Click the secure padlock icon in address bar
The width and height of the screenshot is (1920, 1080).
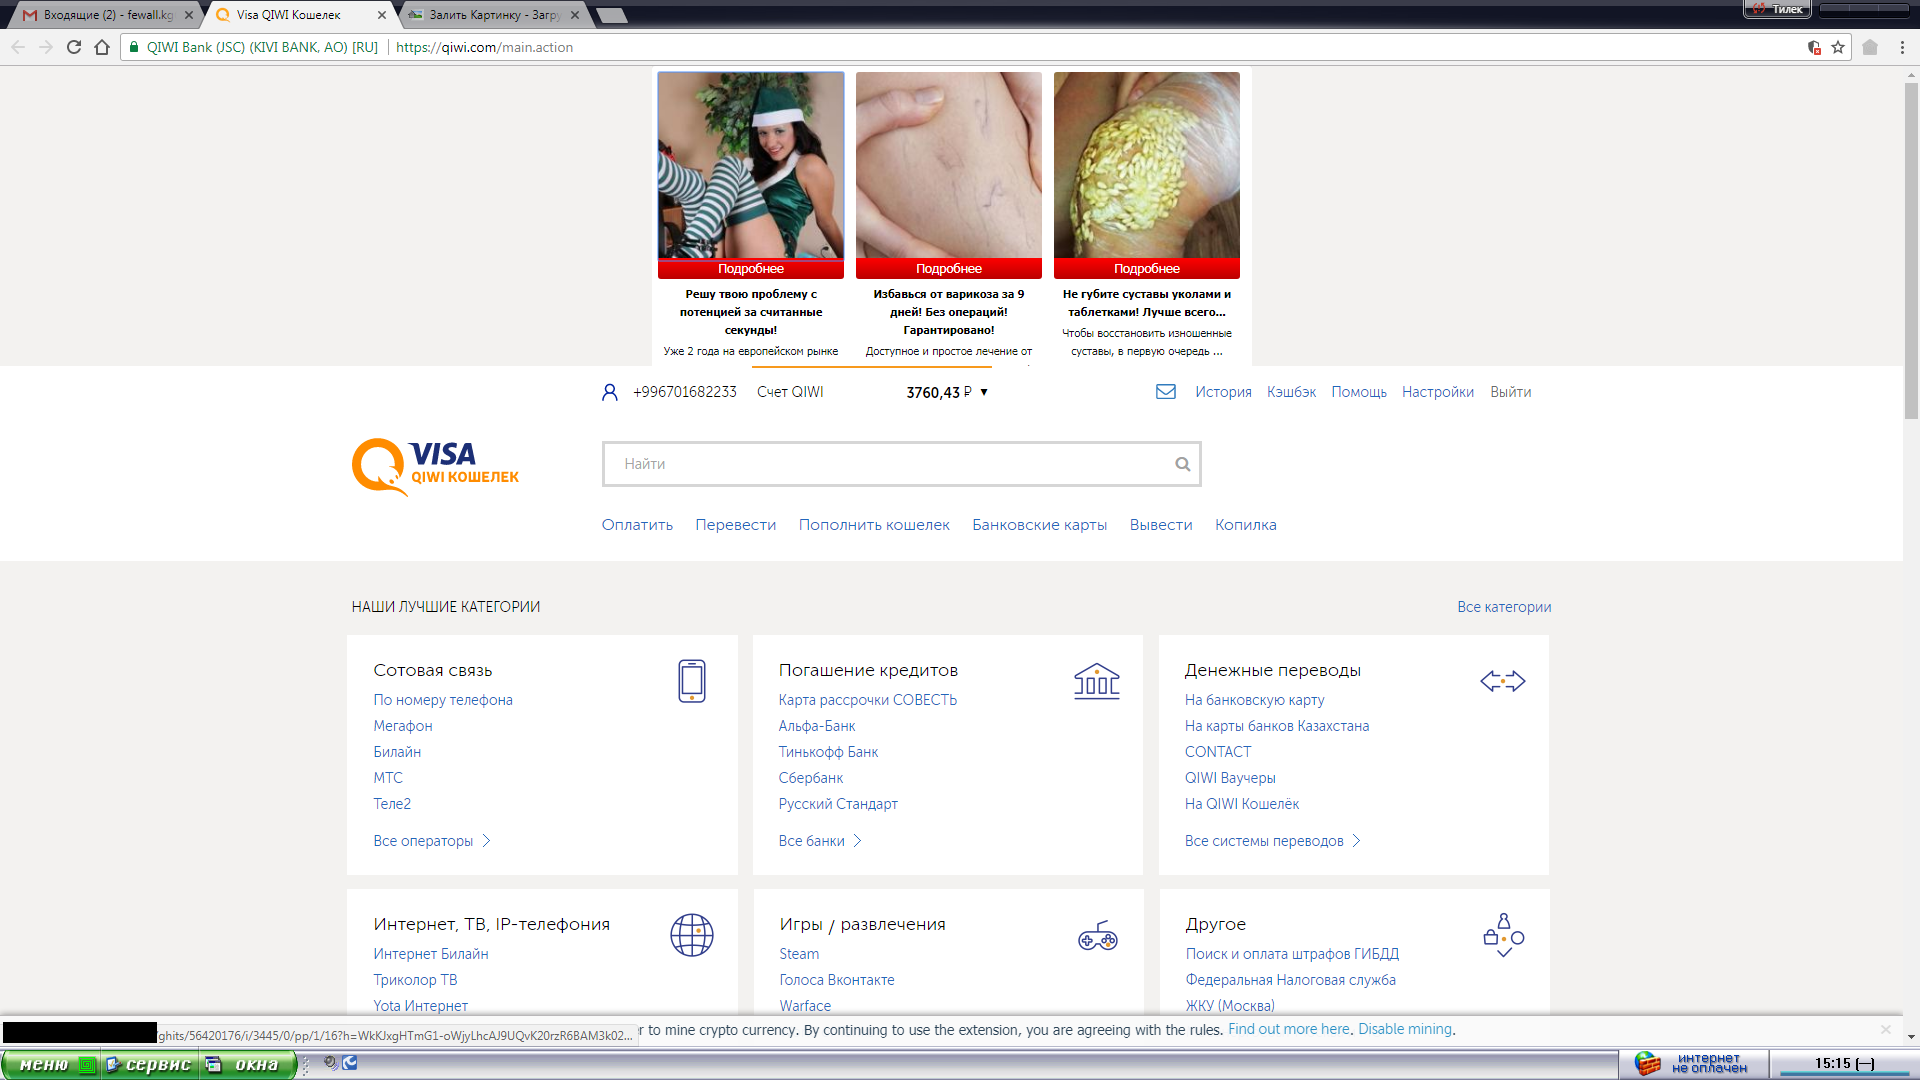[134, 47]
